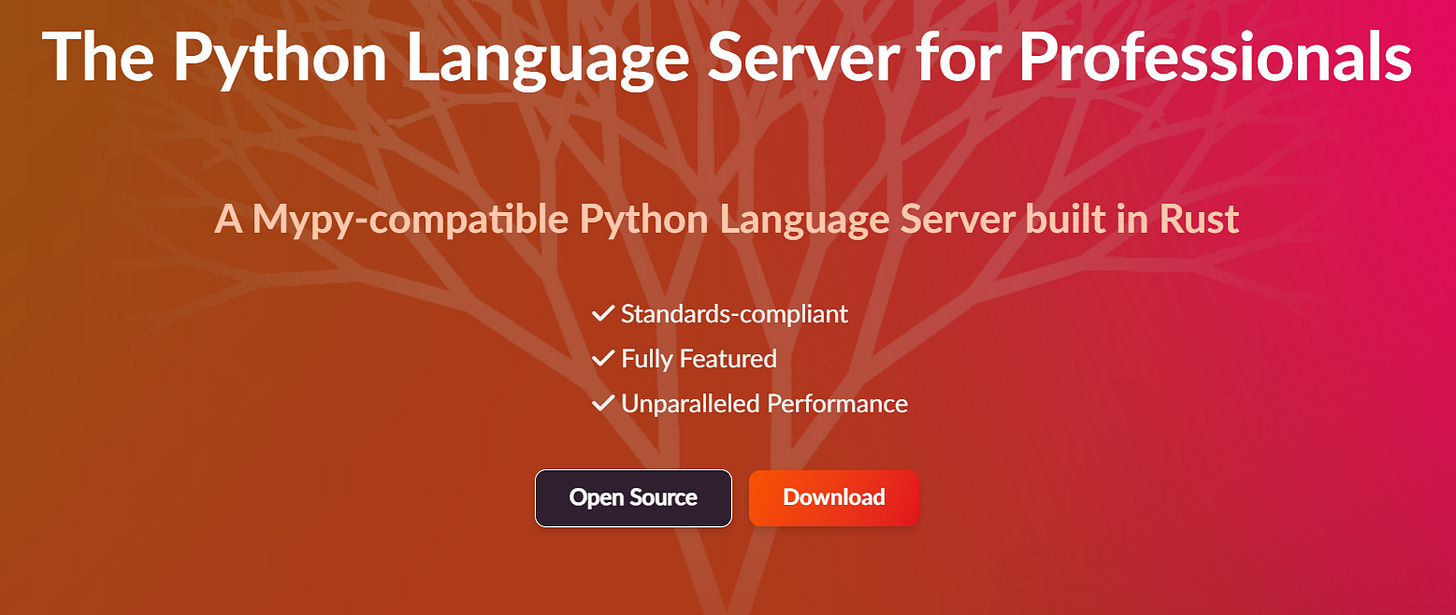This screenshot has height=615, width=1456.
Task: Click checkmark icon beside Standards-compliant
Action: coord(603,314)
